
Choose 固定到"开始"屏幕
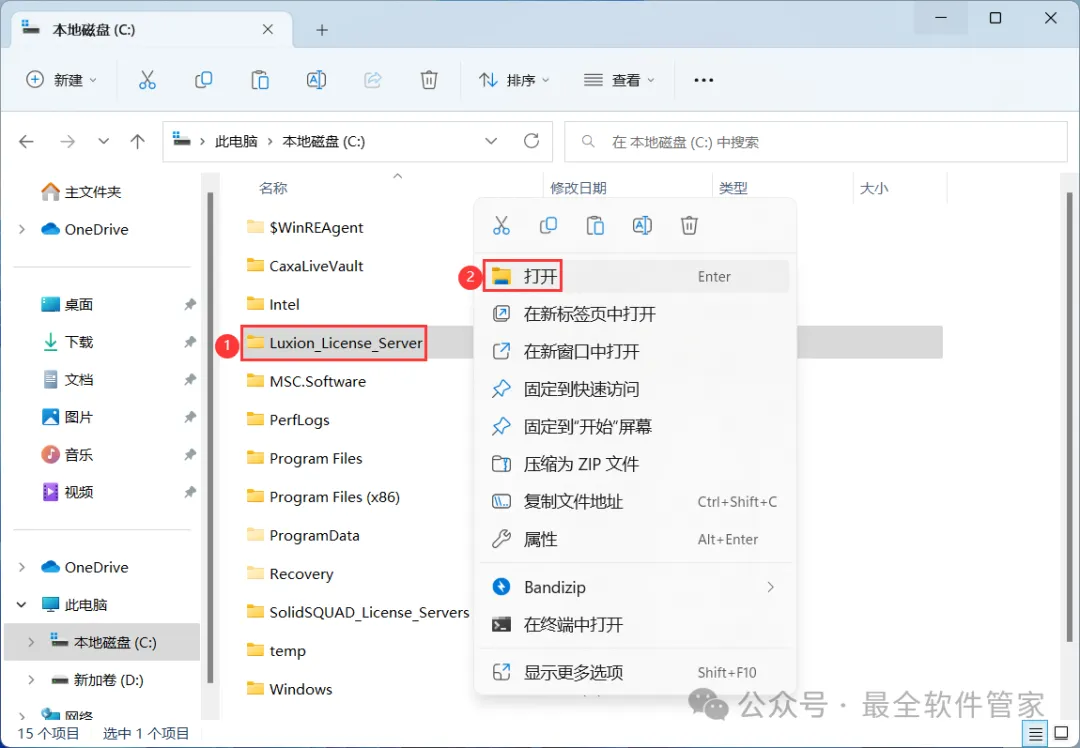635,426
